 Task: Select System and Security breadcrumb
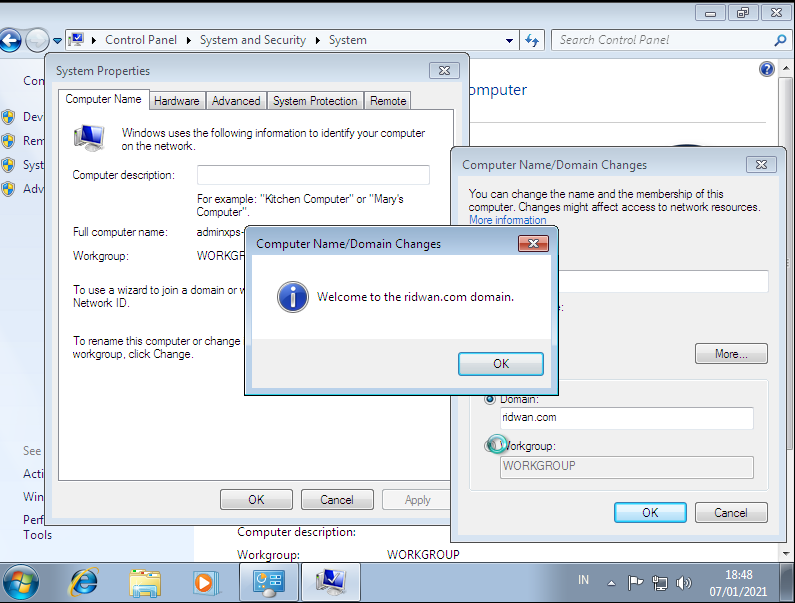coord(252,40)
